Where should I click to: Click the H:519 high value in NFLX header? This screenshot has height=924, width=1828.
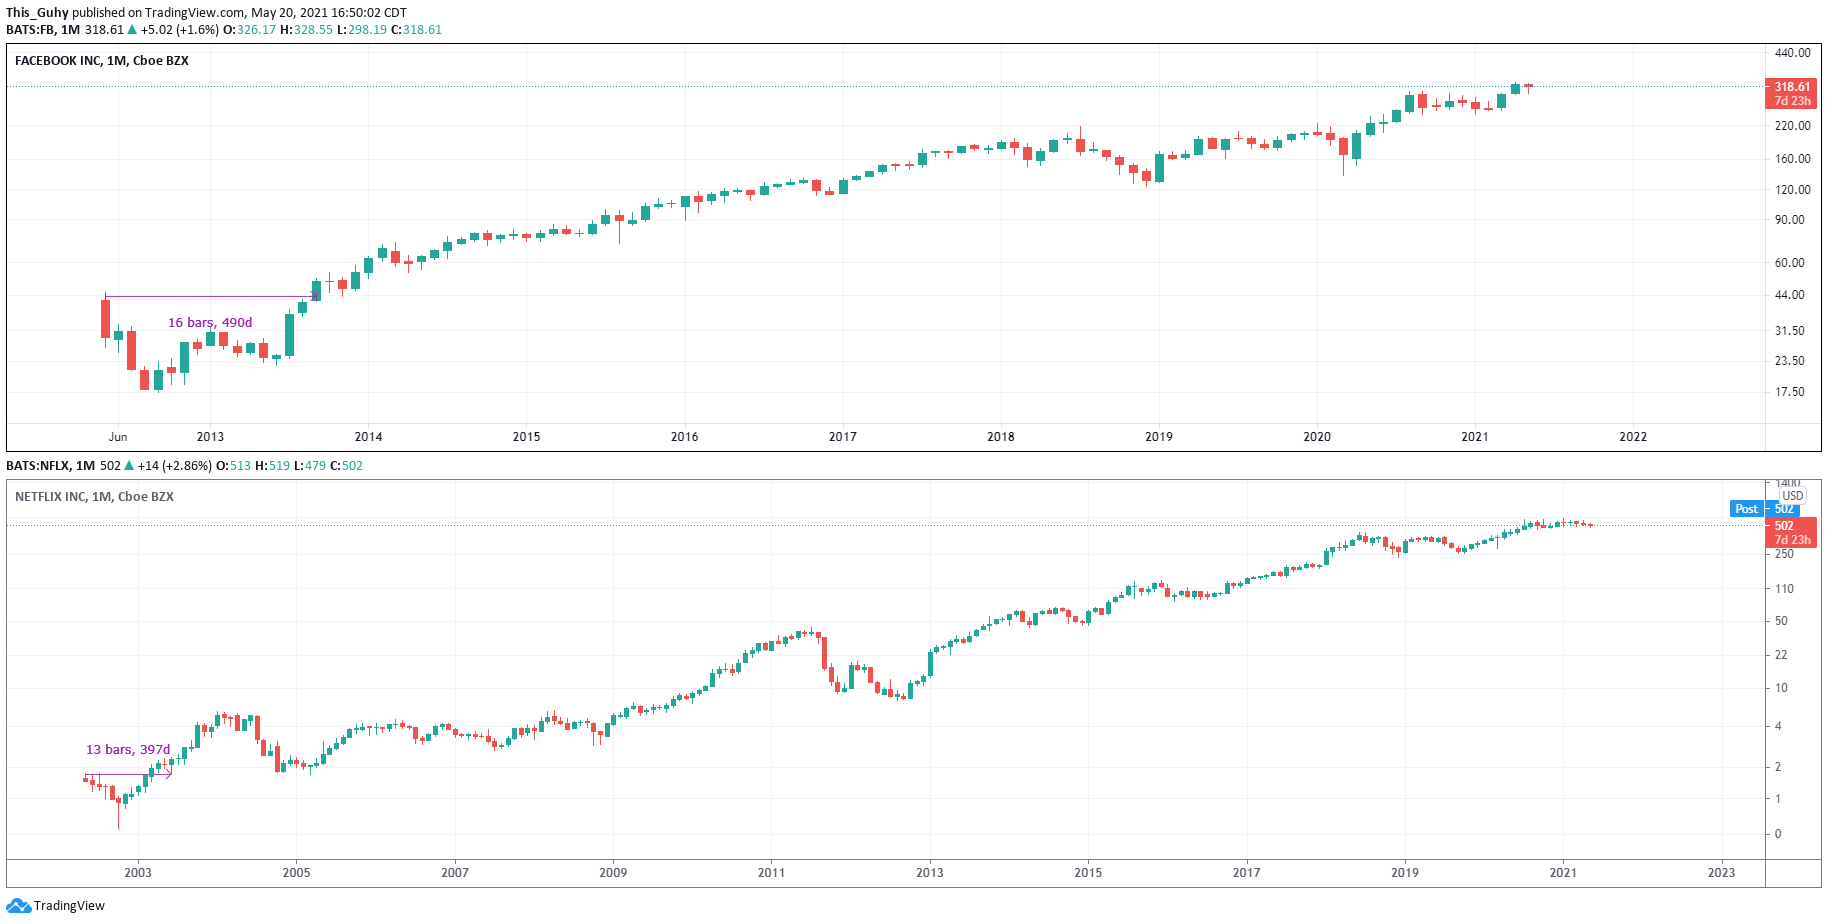click(x=273, y=466)
